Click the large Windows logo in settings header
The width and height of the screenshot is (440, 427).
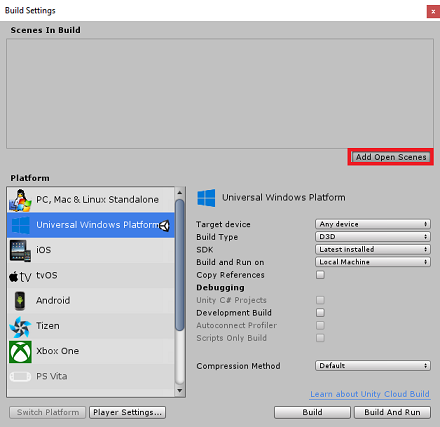click(x=206, y=198)
